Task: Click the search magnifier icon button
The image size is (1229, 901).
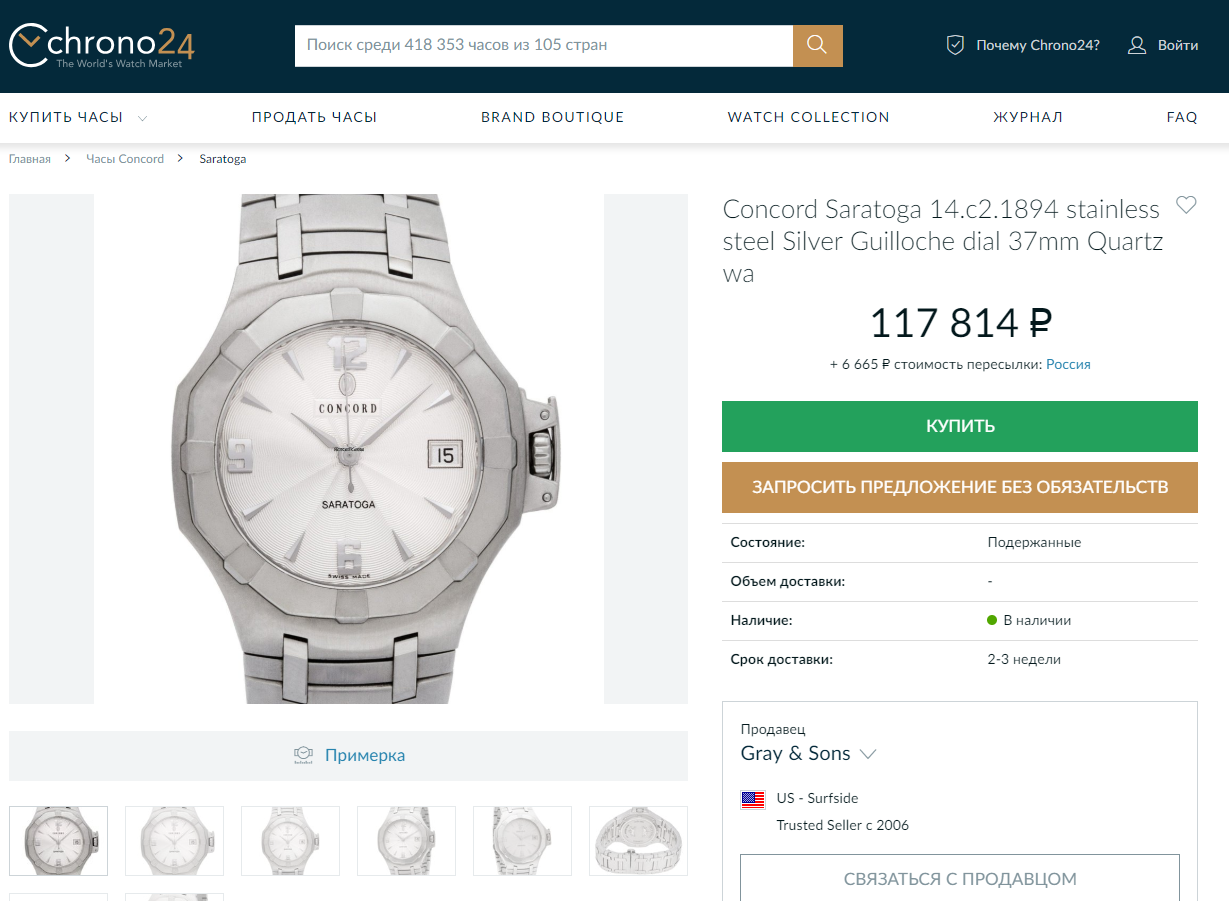Action: click(x=817, y=45)
